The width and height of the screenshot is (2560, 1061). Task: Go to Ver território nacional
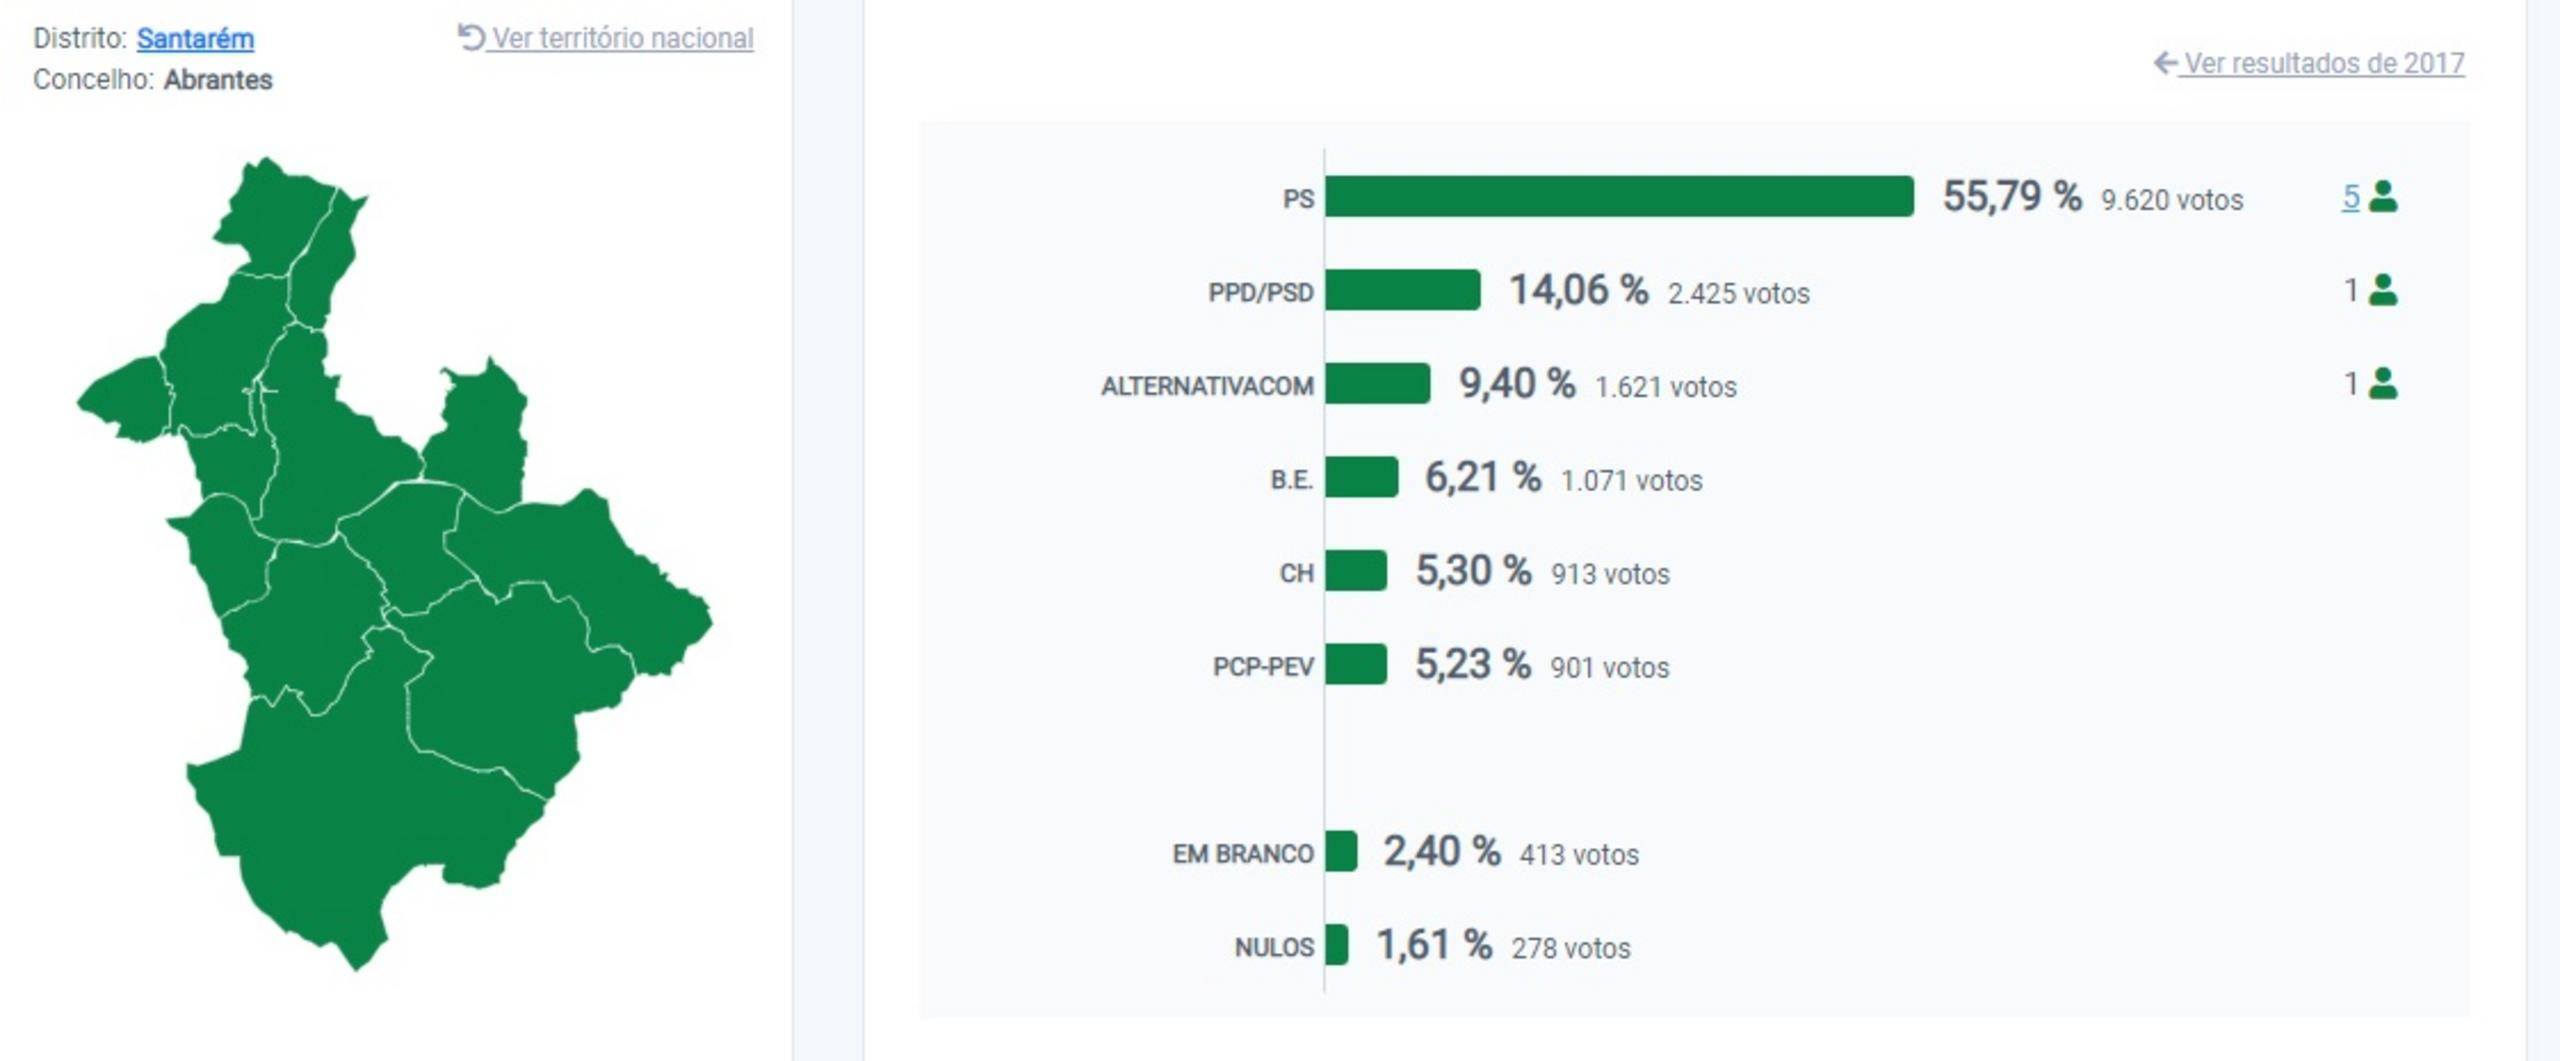[x=622, y=38]
